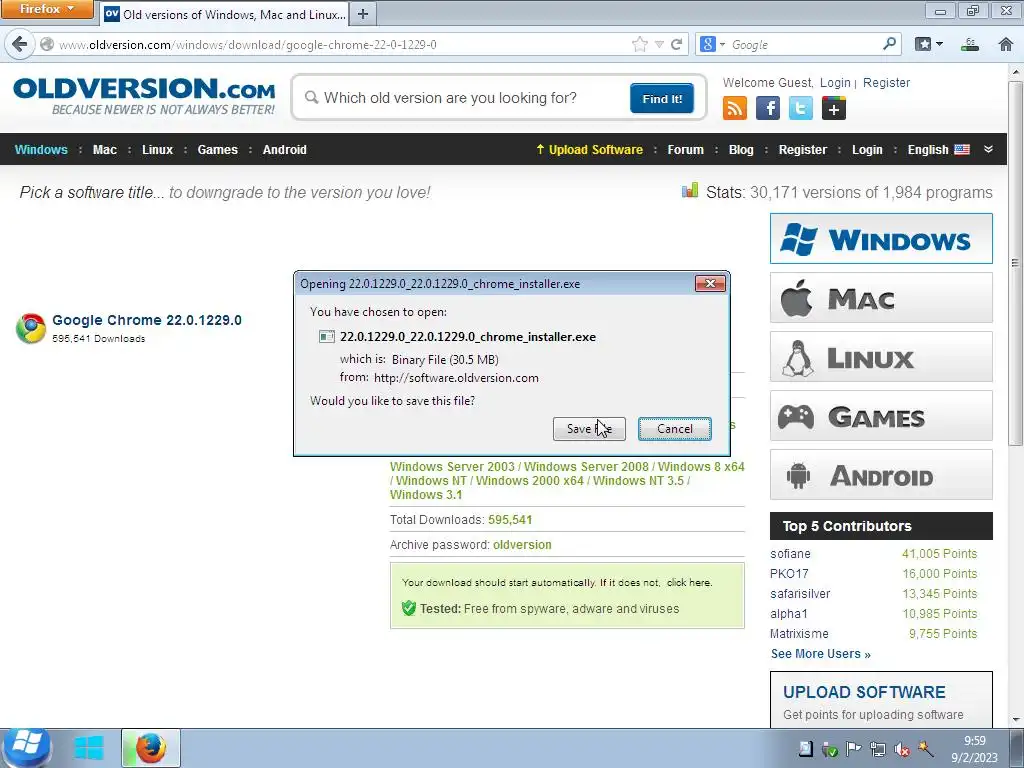Screen dimensions: 1024x768
Task: Cancel the file download dialog
Action: pos(675,429)
